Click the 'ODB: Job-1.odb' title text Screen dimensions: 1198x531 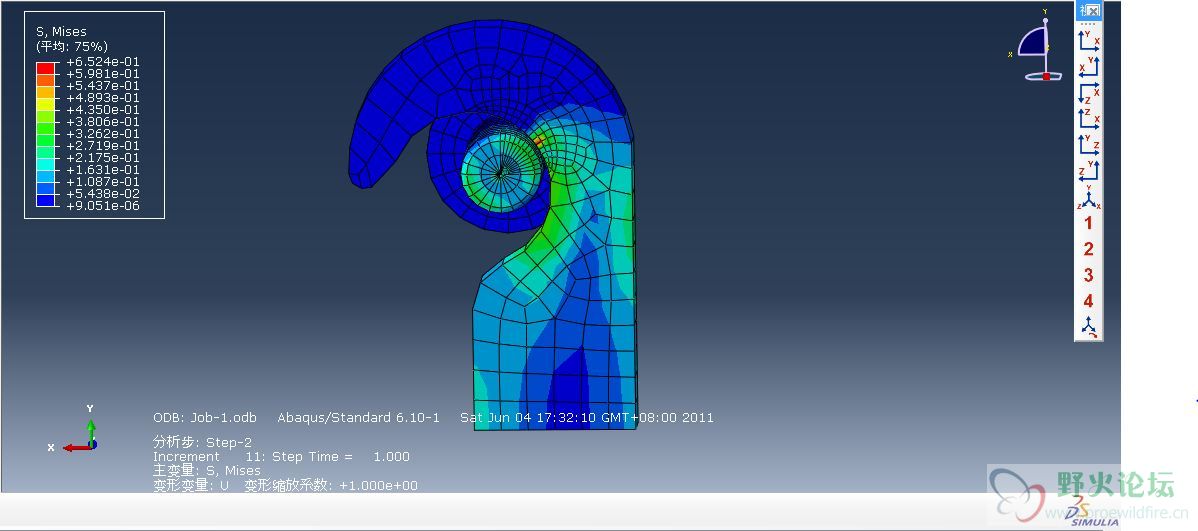[x=205, y=418]
